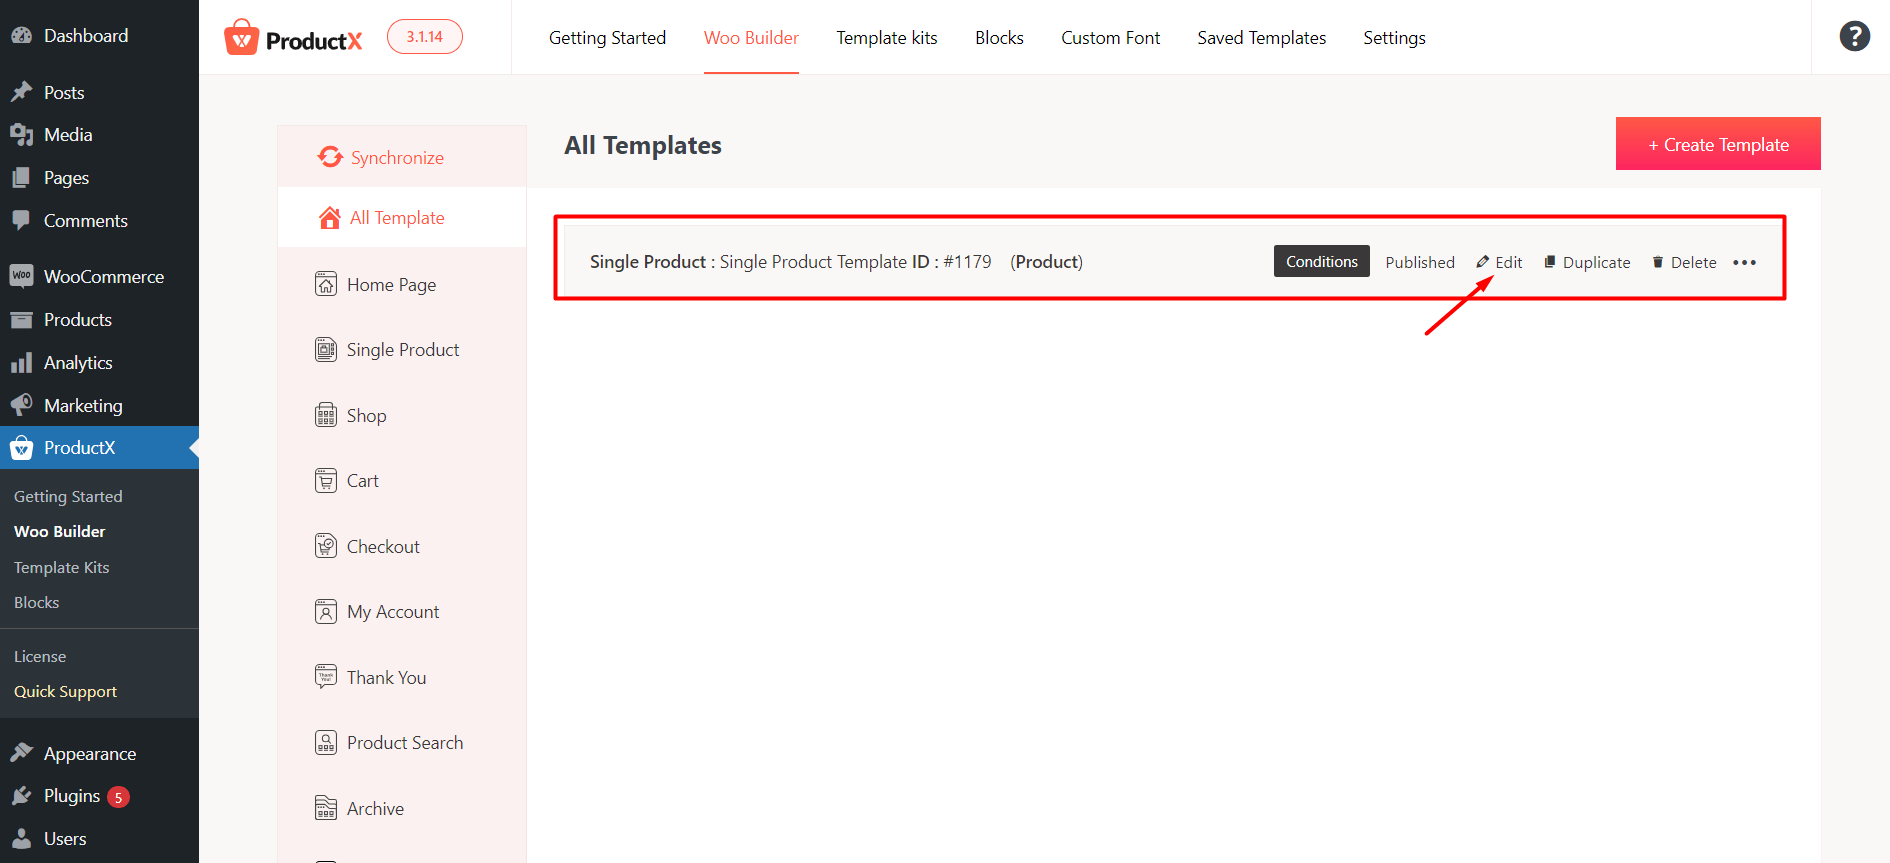Select the Synchronize label
Screen dimensions: 1890x863
[397, 158]
